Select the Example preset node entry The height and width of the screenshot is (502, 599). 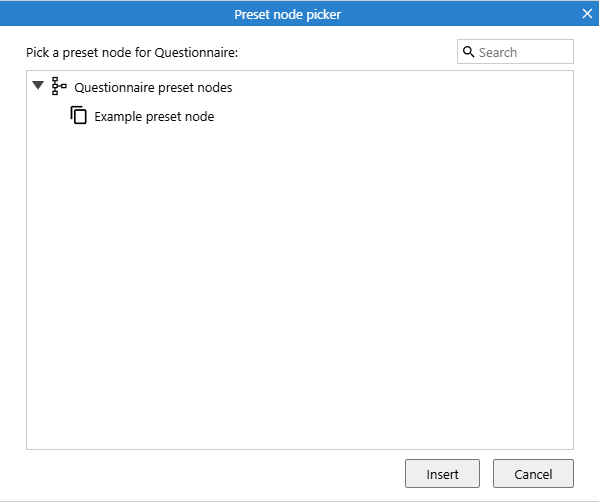point(154,117)
